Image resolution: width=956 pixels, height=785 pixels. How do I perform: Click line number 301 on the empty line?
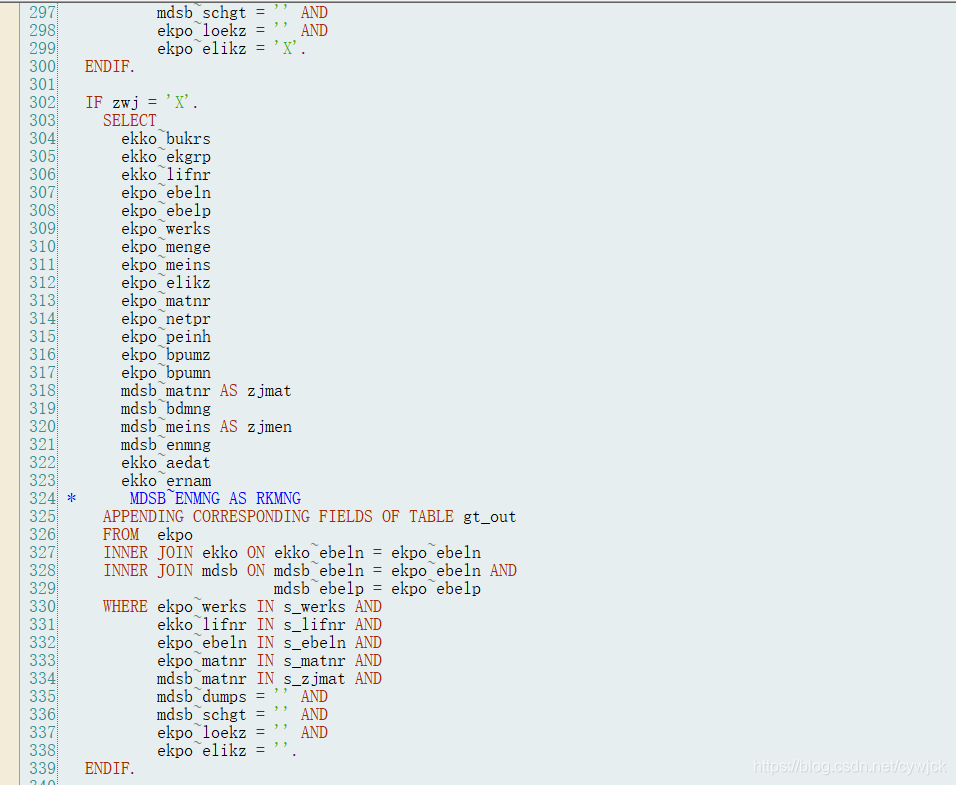[x=43, y=85]
